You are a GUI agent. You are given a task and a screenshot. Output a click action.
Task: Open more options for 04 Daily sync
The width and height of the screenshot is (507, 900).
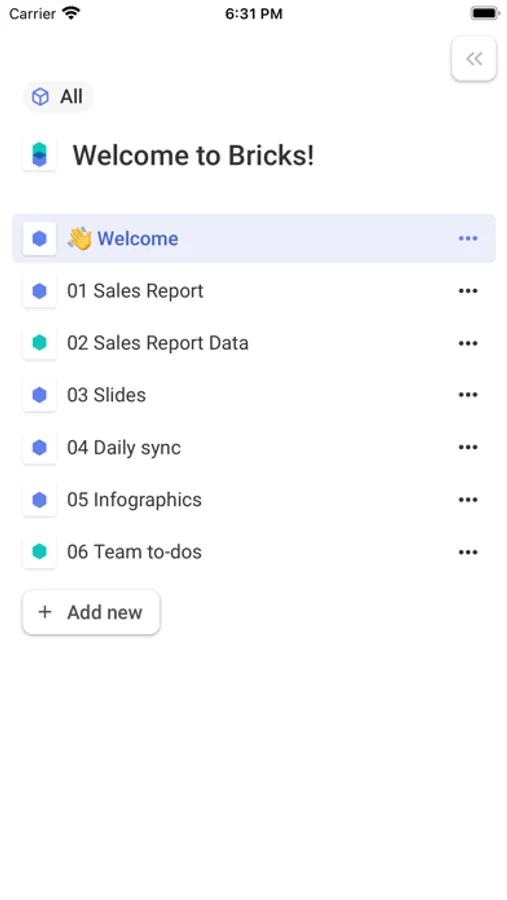point(468,447)
